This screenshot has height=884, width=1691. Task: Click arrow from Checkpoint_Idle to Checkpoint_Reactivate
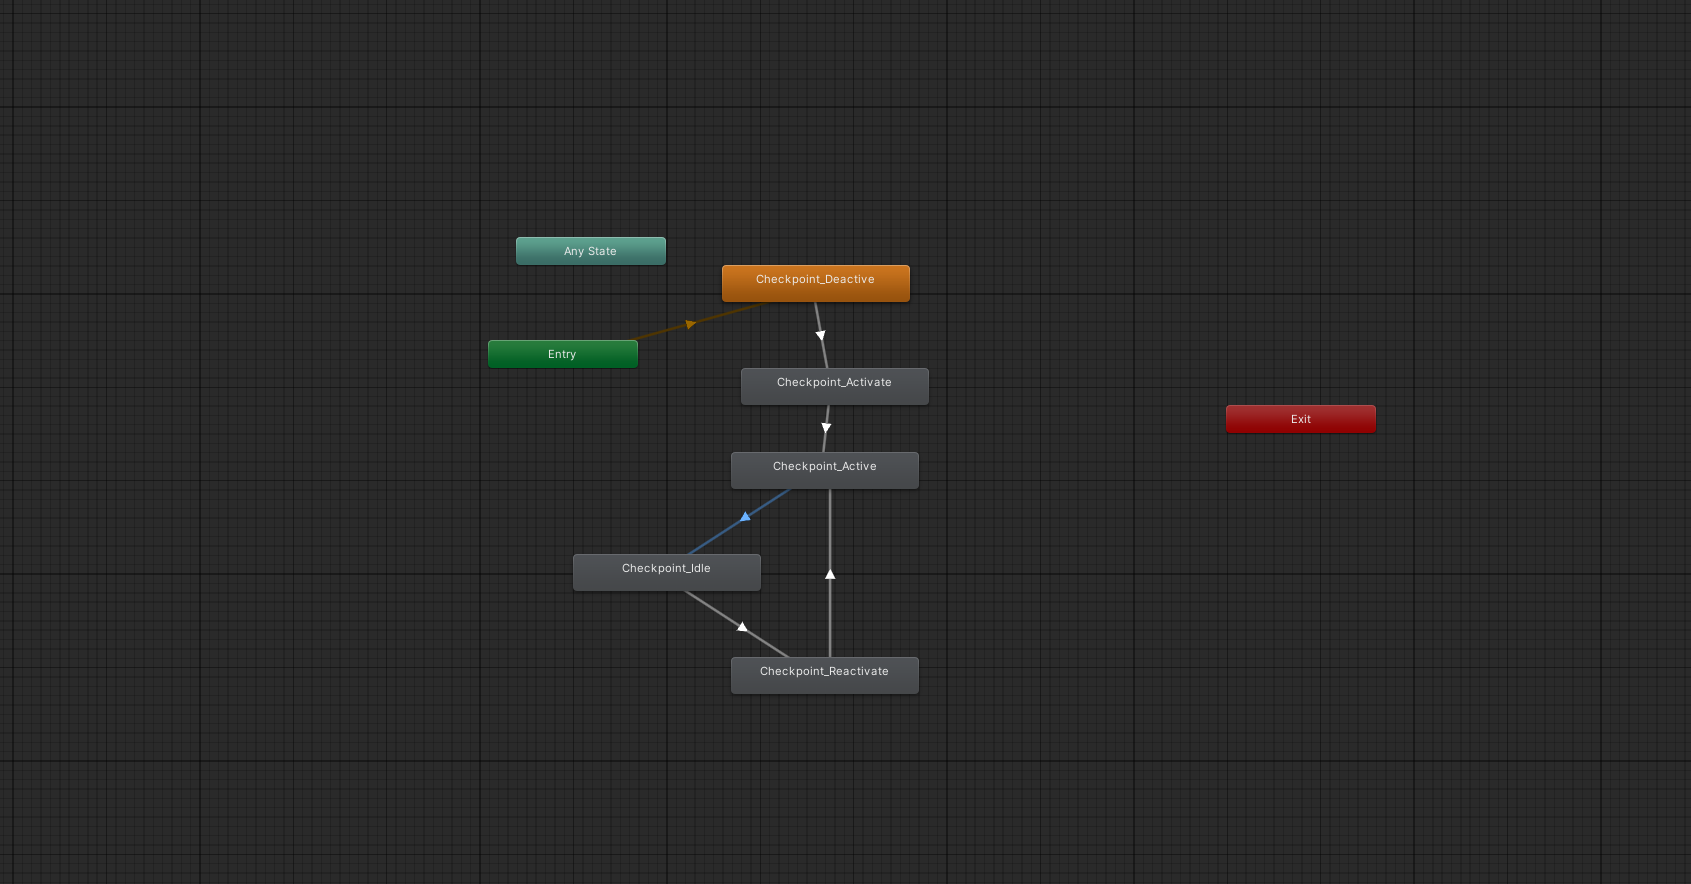(742, 627)
